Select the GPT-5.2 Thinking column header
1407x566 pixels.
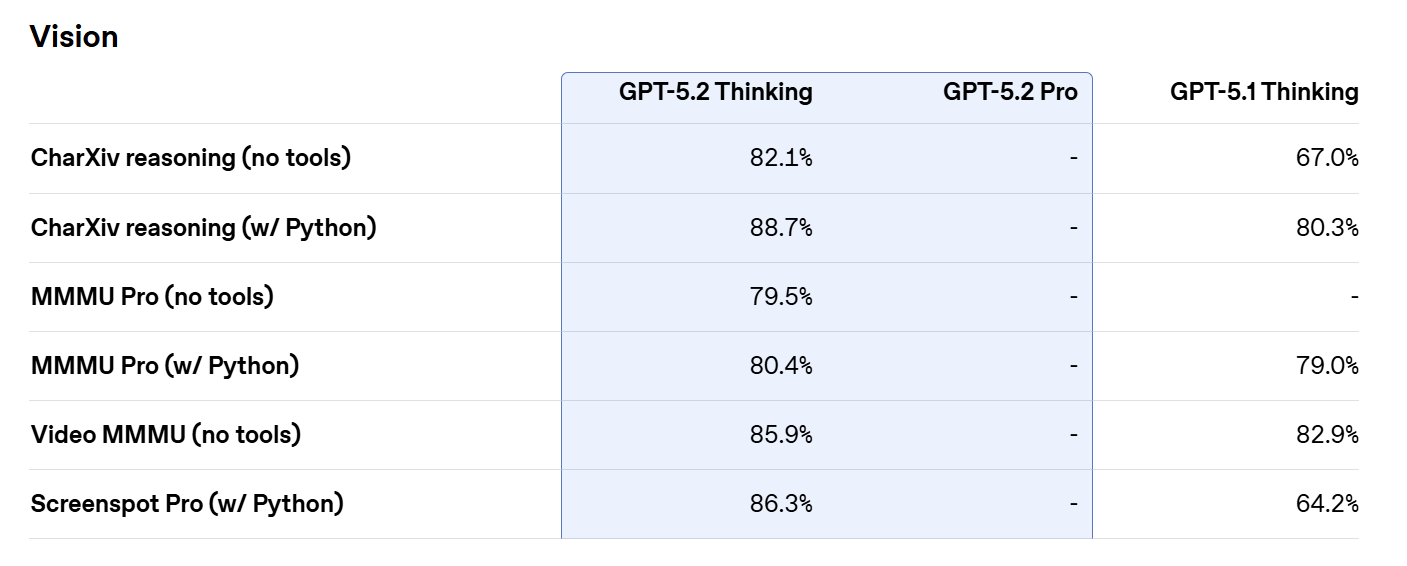click(x=716, y=92)
